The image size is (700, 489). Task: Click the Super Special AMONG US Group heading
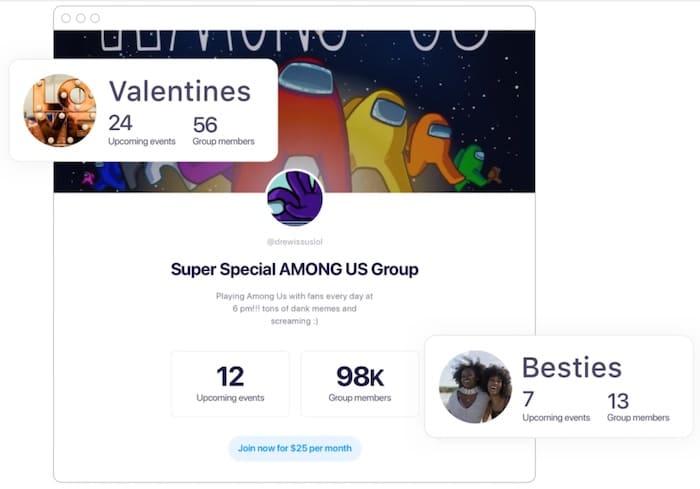(x=294, y=269)
